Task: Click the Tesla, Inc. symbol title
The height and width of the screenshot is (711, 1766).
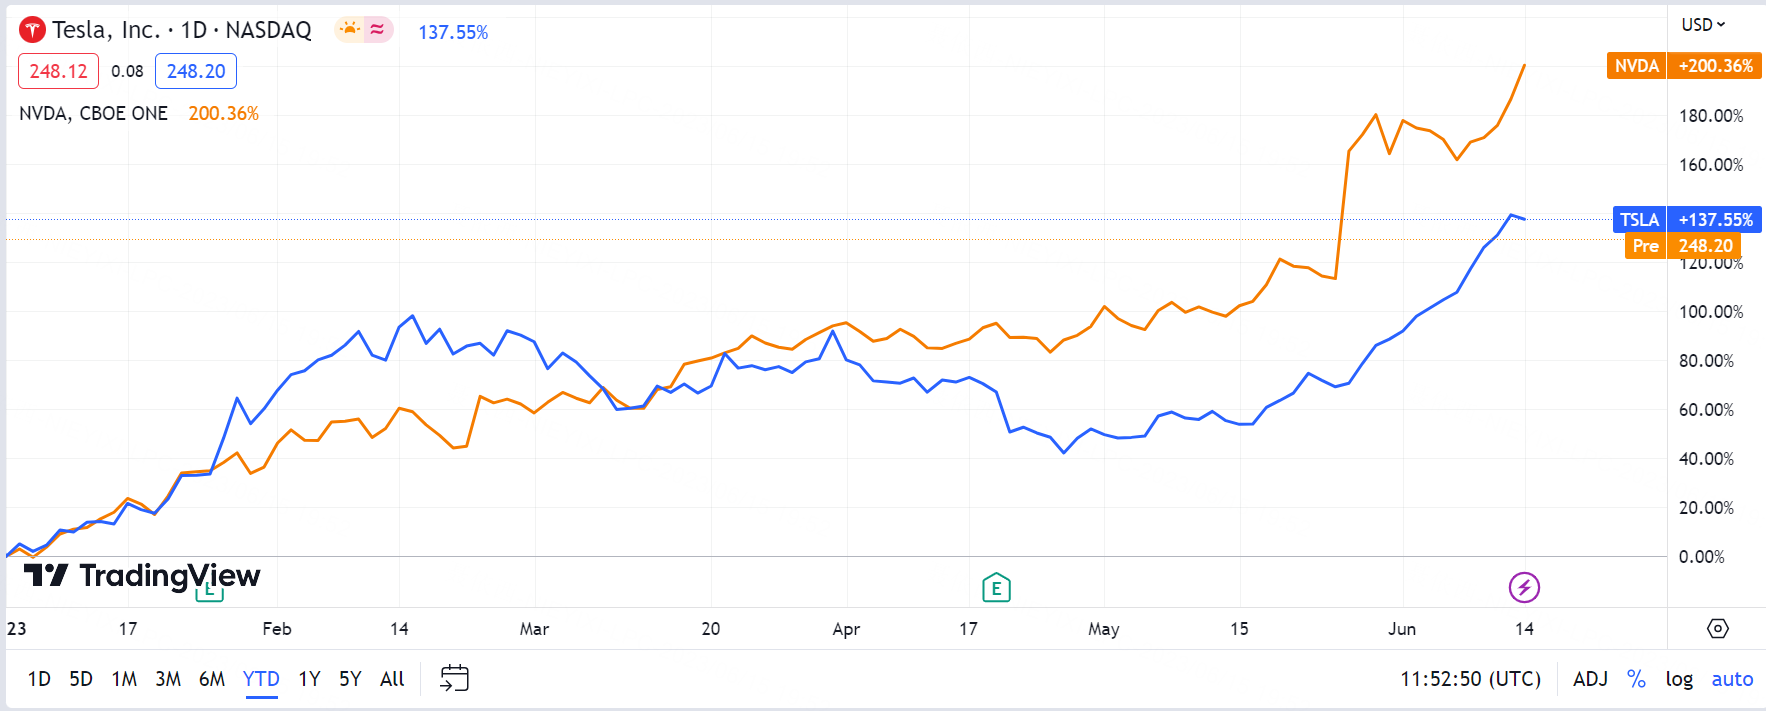Action: tap(106, 30)
